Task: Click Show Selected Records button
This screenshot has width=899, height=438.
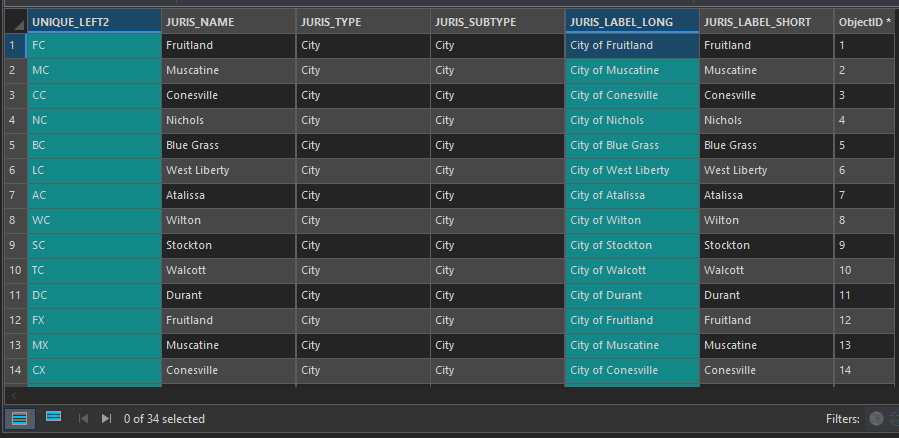Action: 53,418
